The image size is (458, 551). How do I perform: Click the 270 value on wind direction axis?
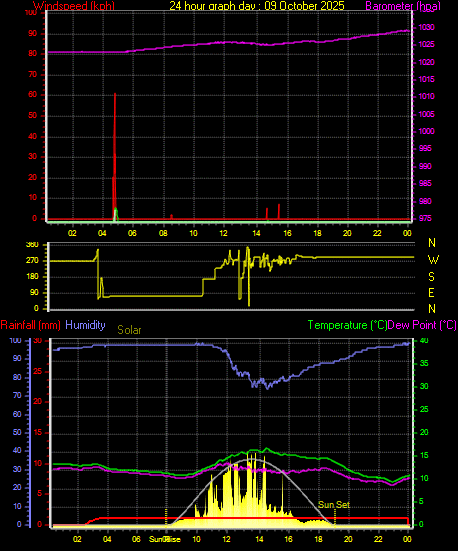click(32, 261)
